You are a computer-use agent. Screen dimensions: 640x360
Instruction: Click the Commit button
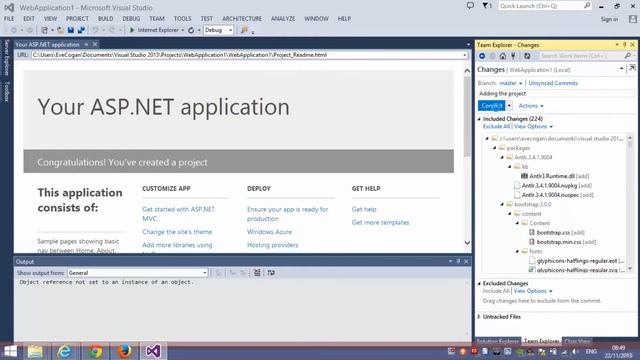(492, 106)
